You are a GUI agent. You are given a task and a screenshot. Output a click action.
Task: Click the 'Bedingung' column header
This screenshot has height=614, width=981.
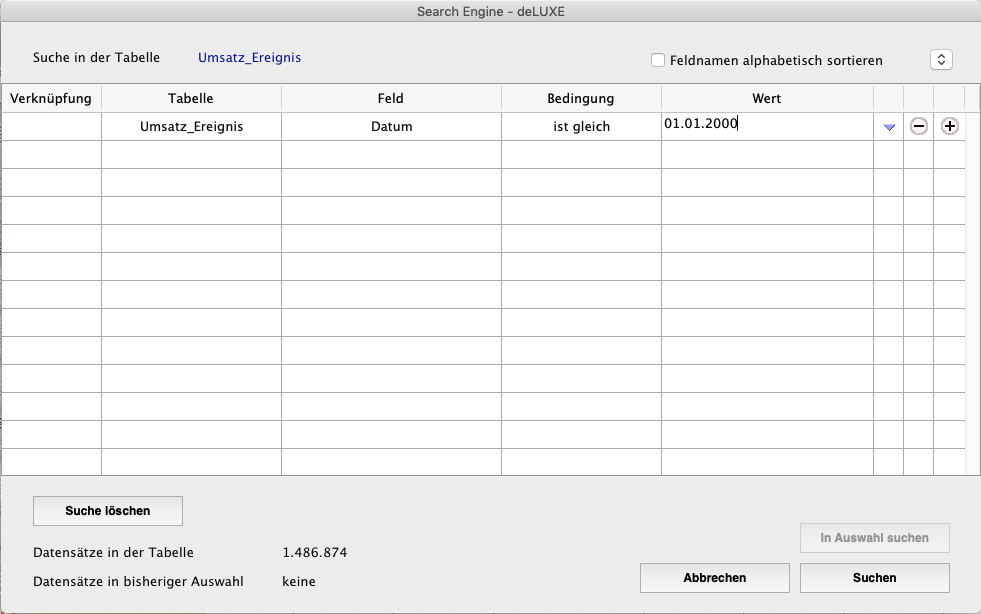[581, 98]
